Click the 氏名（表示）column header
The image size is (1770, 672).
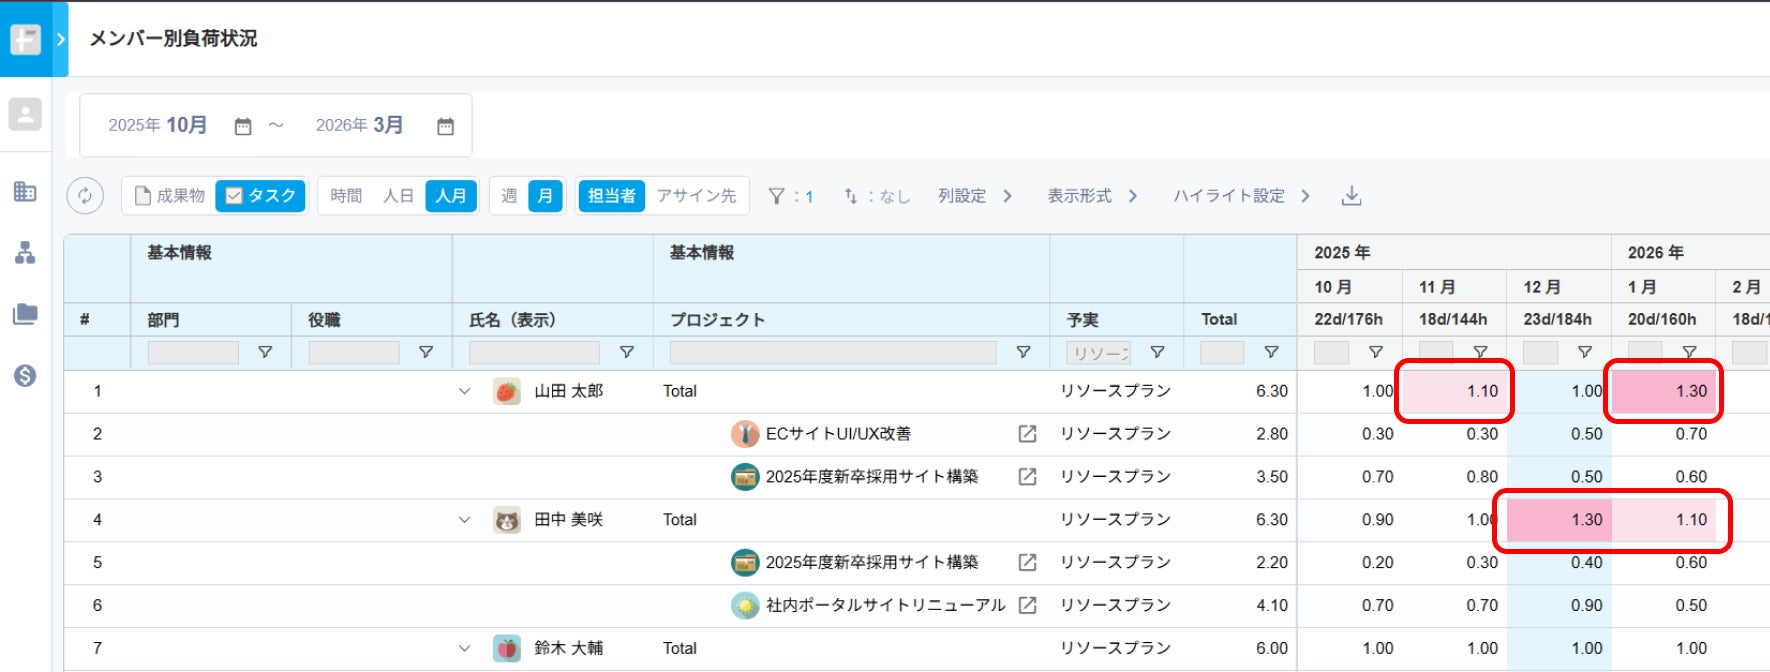pyautogui.click(x=512, y=320)
